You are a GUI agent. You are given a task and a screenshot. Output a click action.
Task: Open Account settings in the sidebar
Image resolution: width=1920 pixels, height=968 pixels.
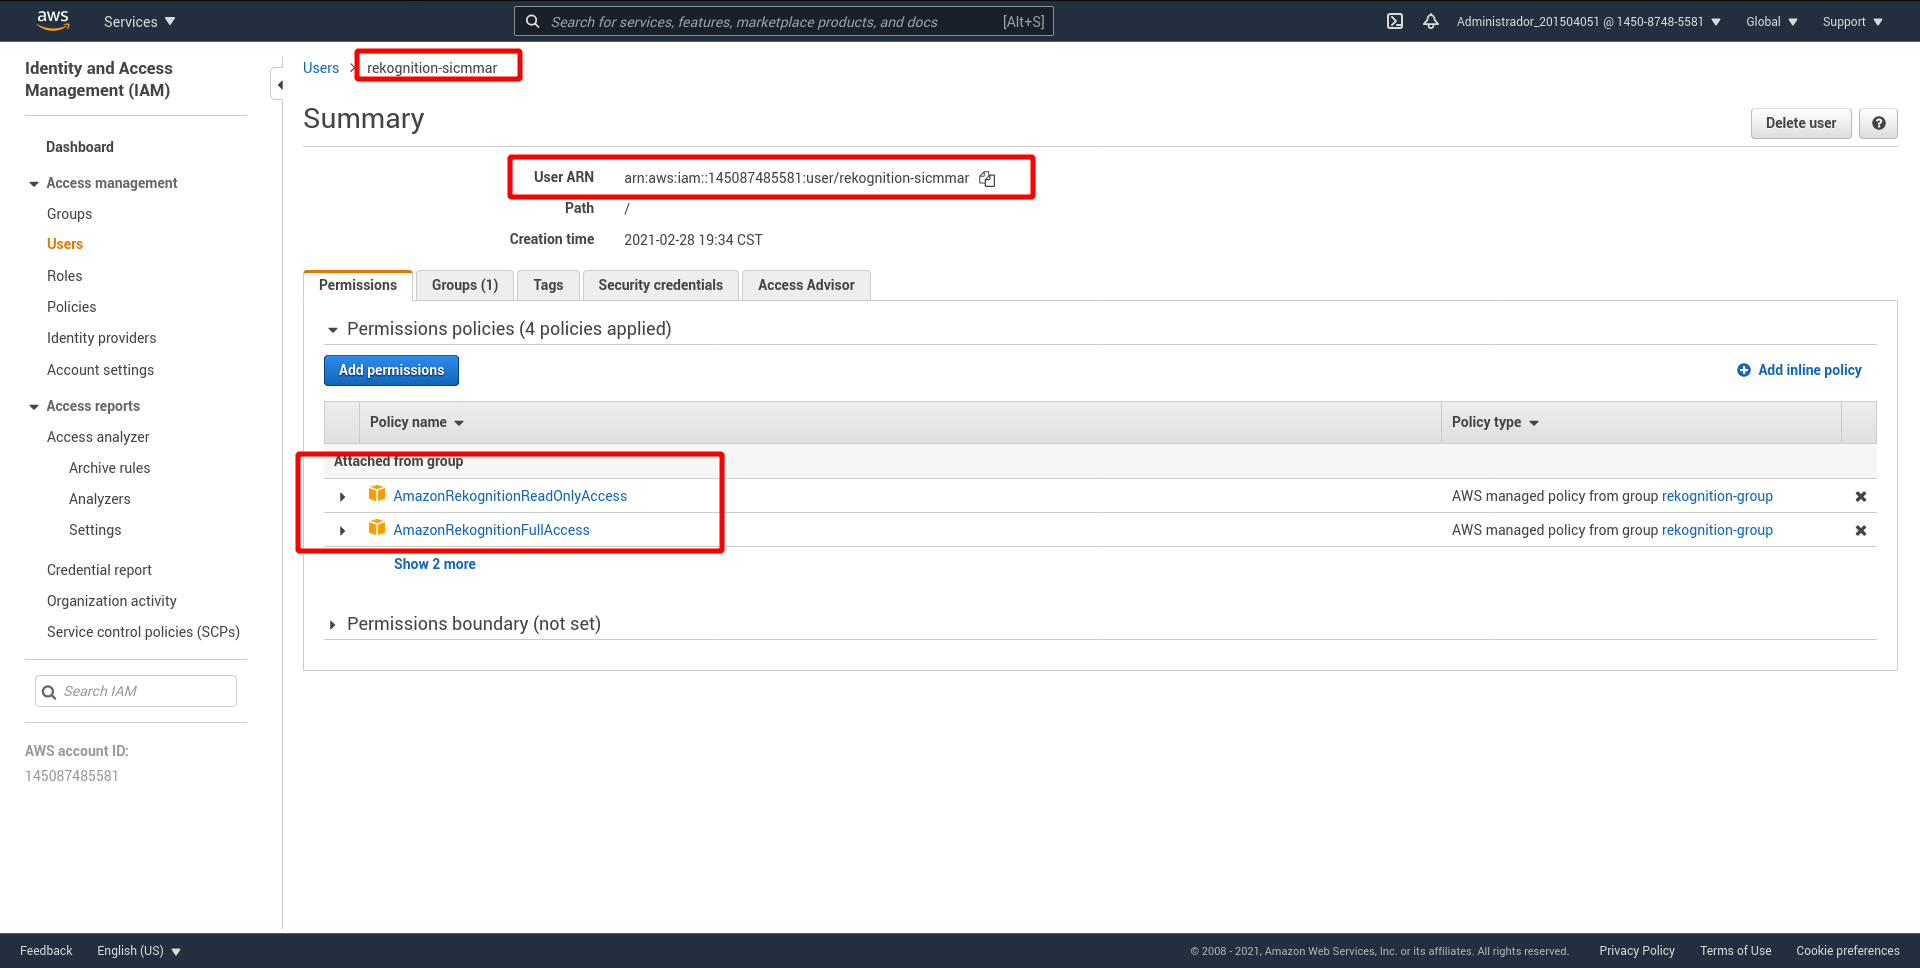(100, 370)
